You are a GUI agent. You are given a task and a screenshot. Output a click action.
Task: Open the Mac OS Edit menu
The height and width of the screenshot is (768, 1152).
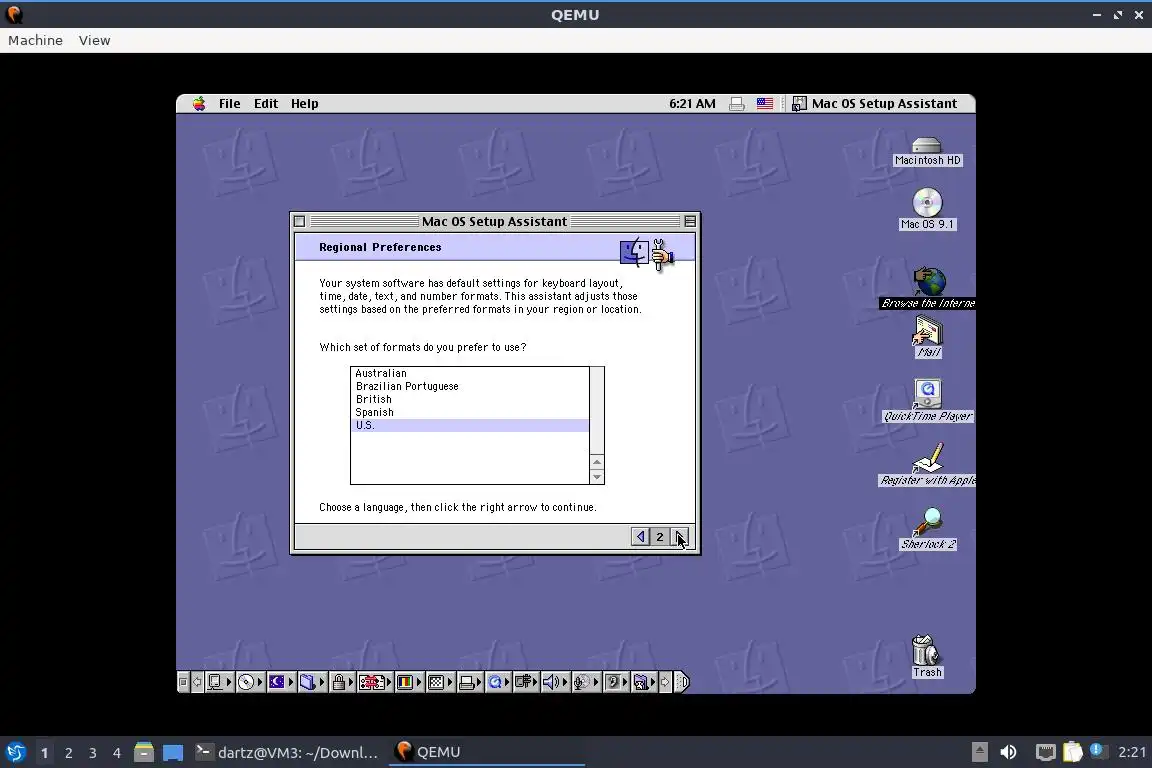tap(266, 104)
